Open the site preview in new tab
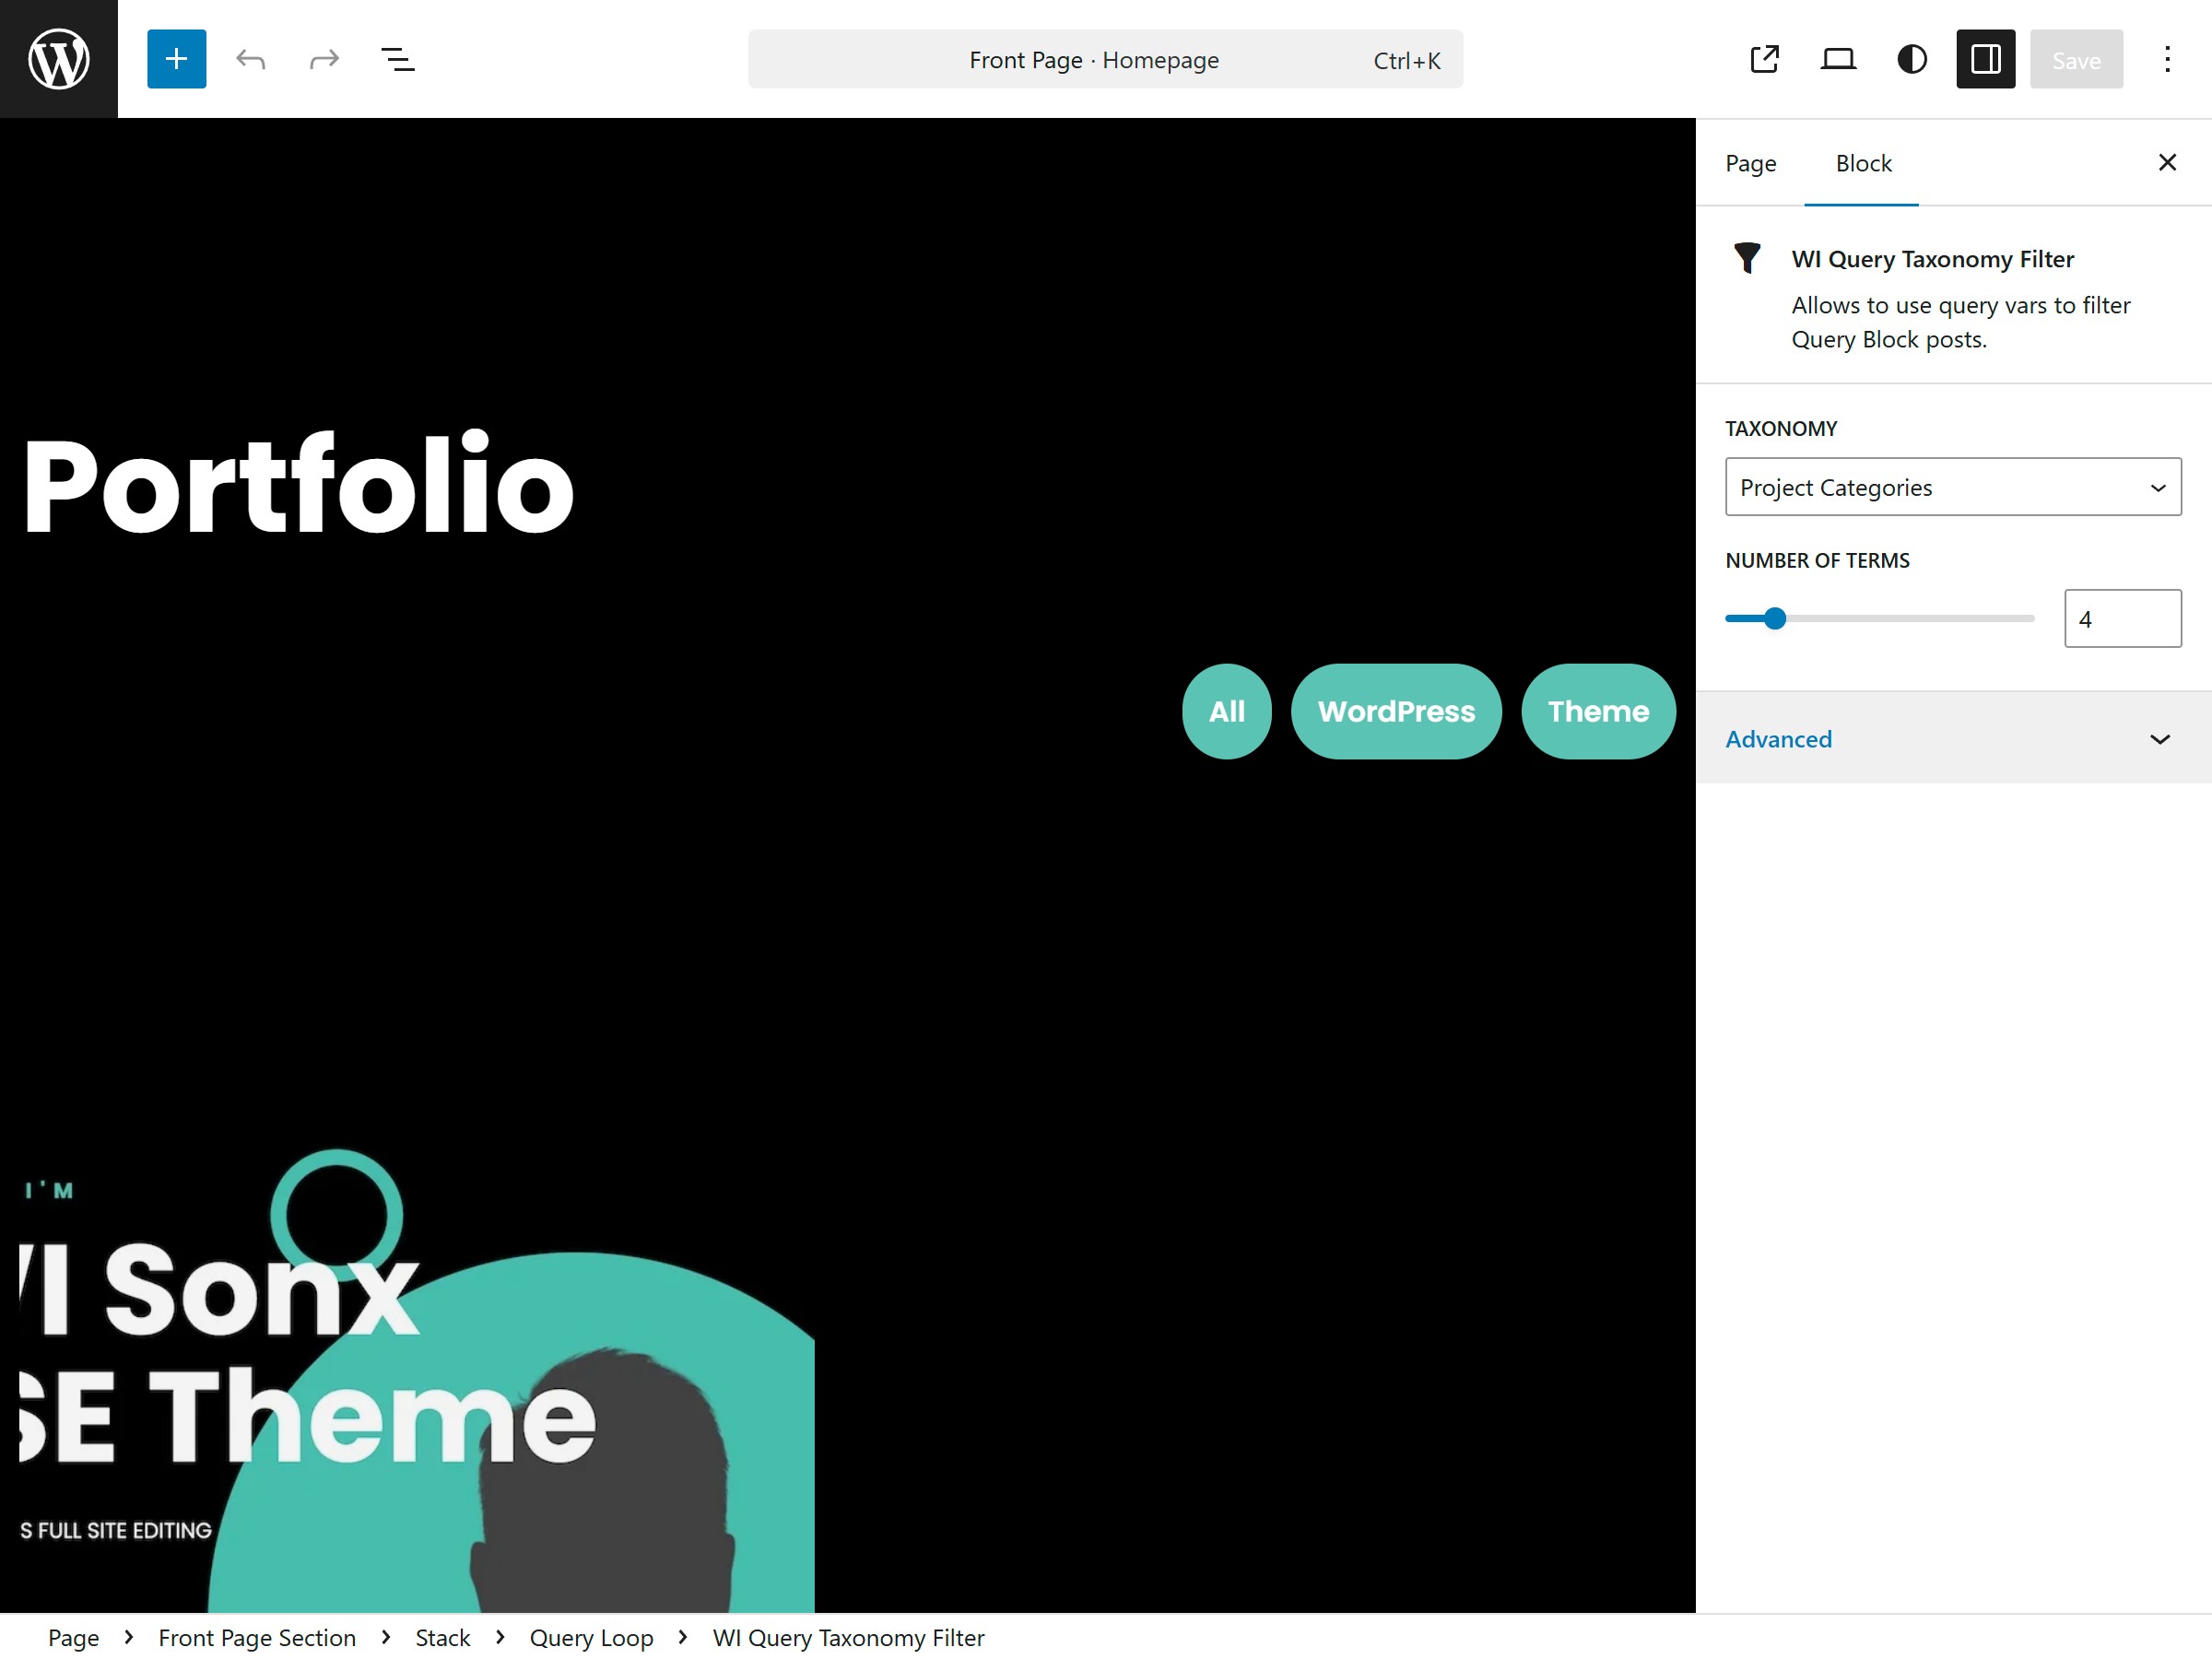Viewport: 2212px width, 1659px height. 1764,59
